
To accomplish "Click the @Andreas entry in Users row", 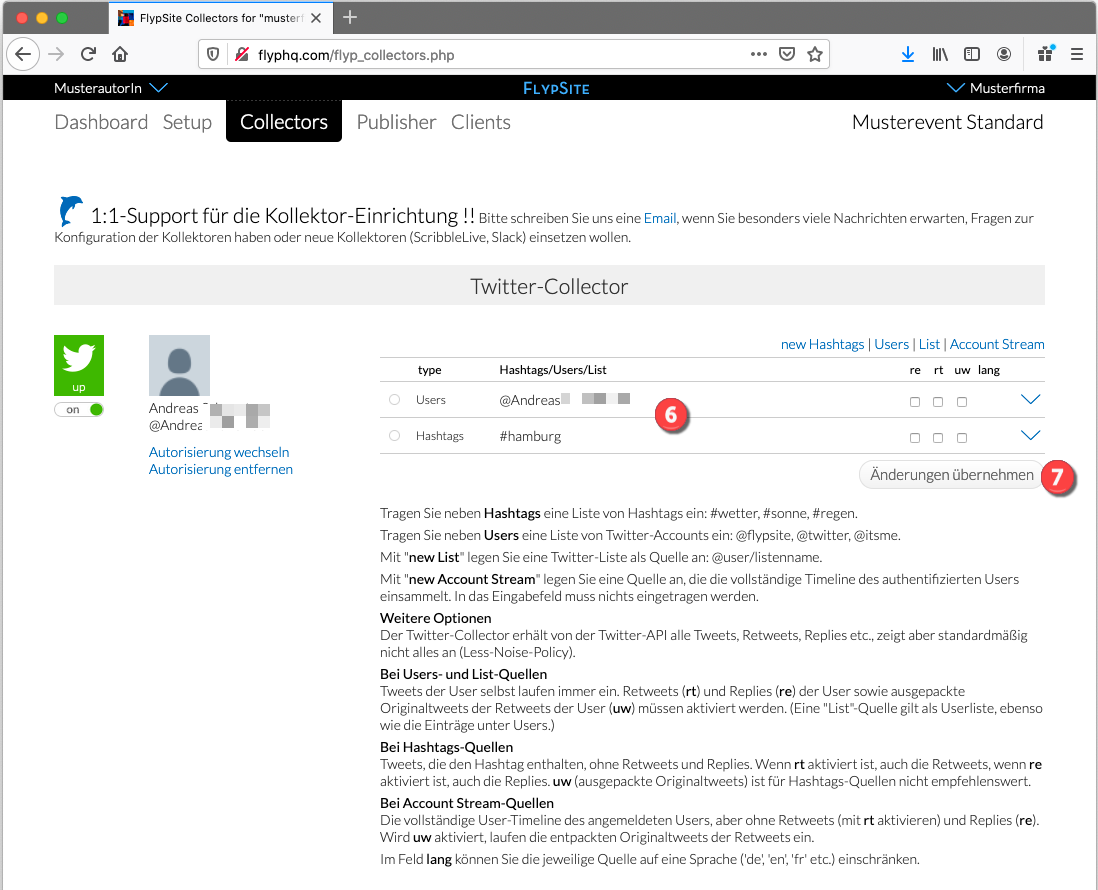I will pyautogui.click(x=564, y=400).
